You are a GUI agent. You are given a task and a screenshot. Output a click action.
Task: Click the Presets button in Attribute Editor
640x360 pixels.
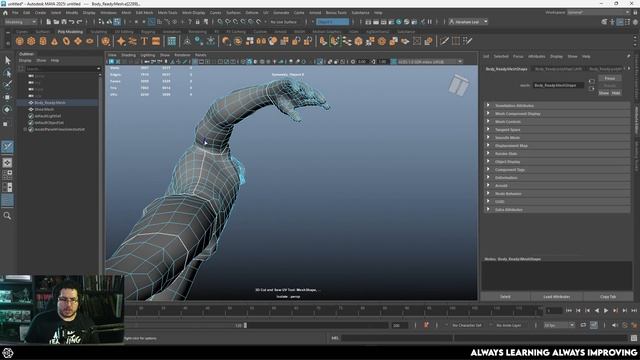(610, 85)
